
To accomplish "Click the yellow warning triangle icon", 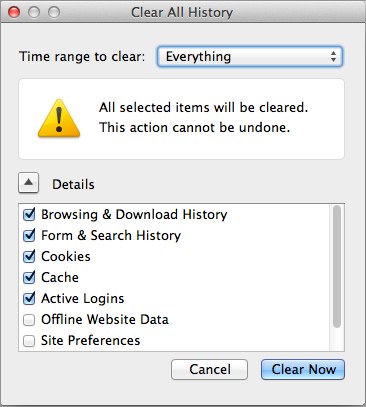I will (59, 119).
